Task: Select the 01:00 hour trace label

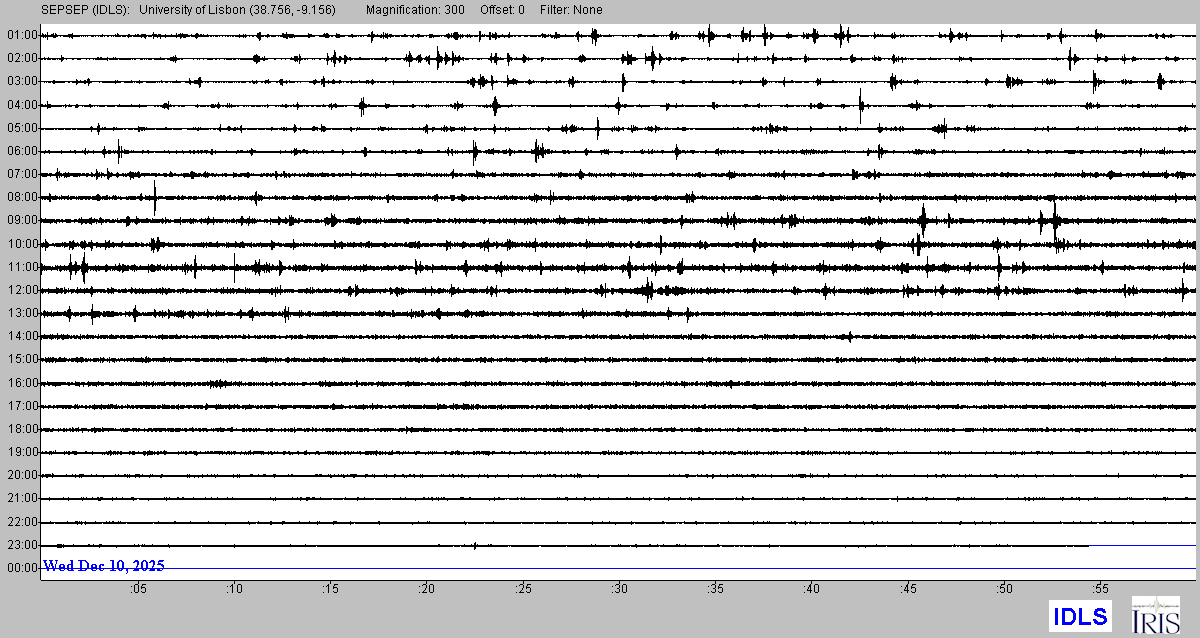Action: pos(21,35)
